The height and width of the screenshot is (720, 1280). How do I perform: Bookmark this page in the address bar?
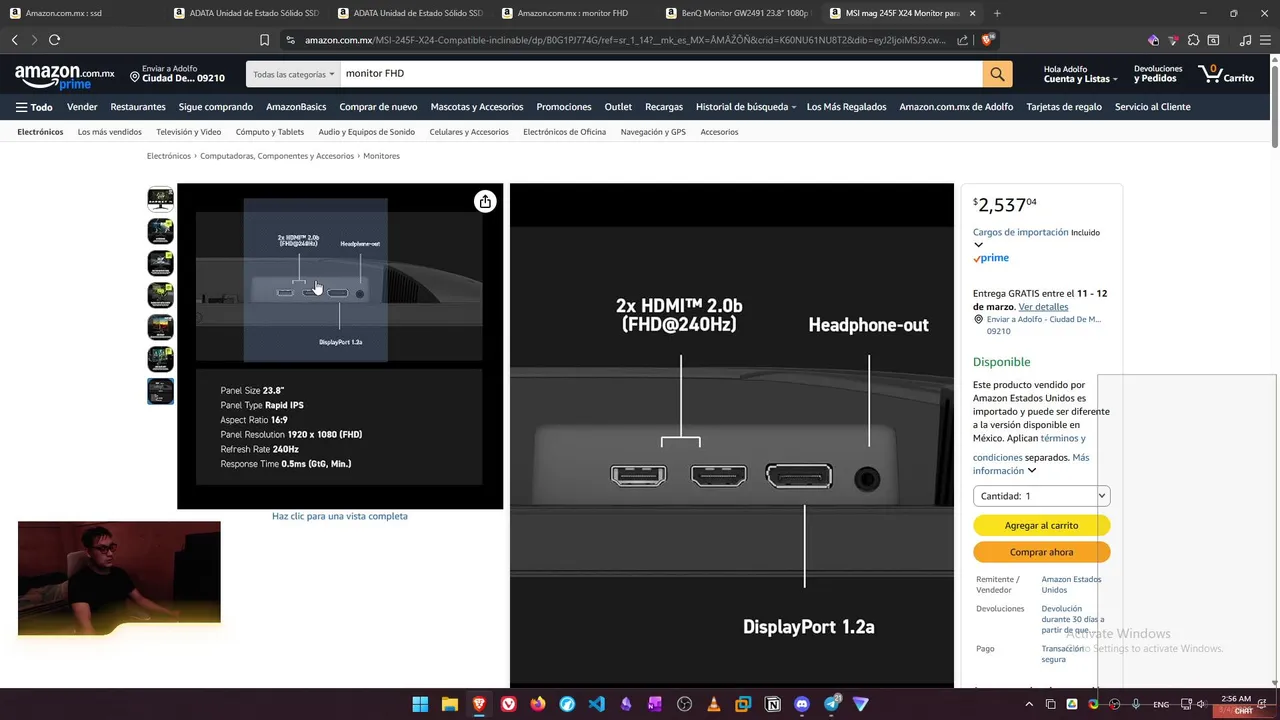click(x=264, y=40)
